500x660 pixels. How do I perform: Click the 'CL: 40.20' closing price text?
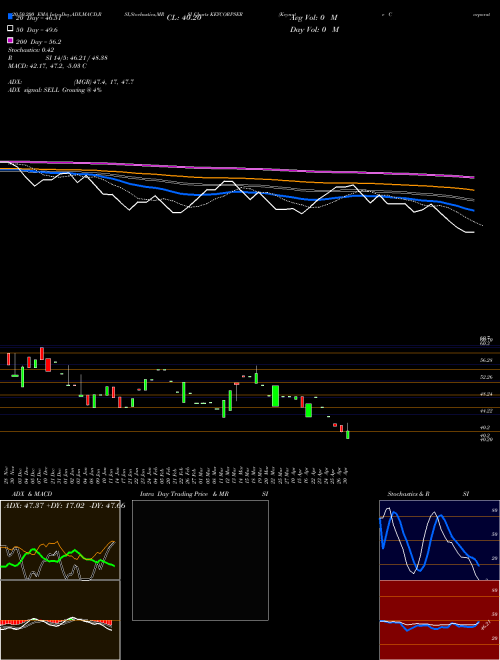pos(184,18)
